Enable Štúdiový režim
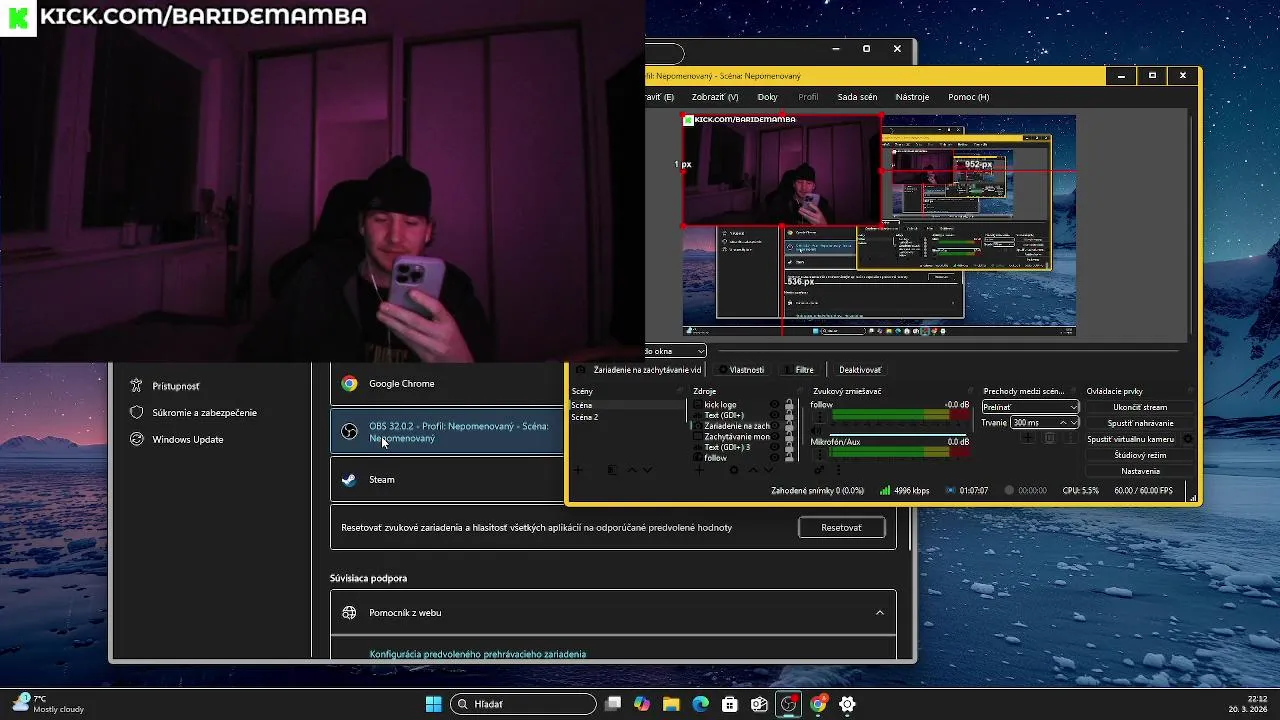The width and height of the screenshot is (1280, 720). coord(1140,455)
